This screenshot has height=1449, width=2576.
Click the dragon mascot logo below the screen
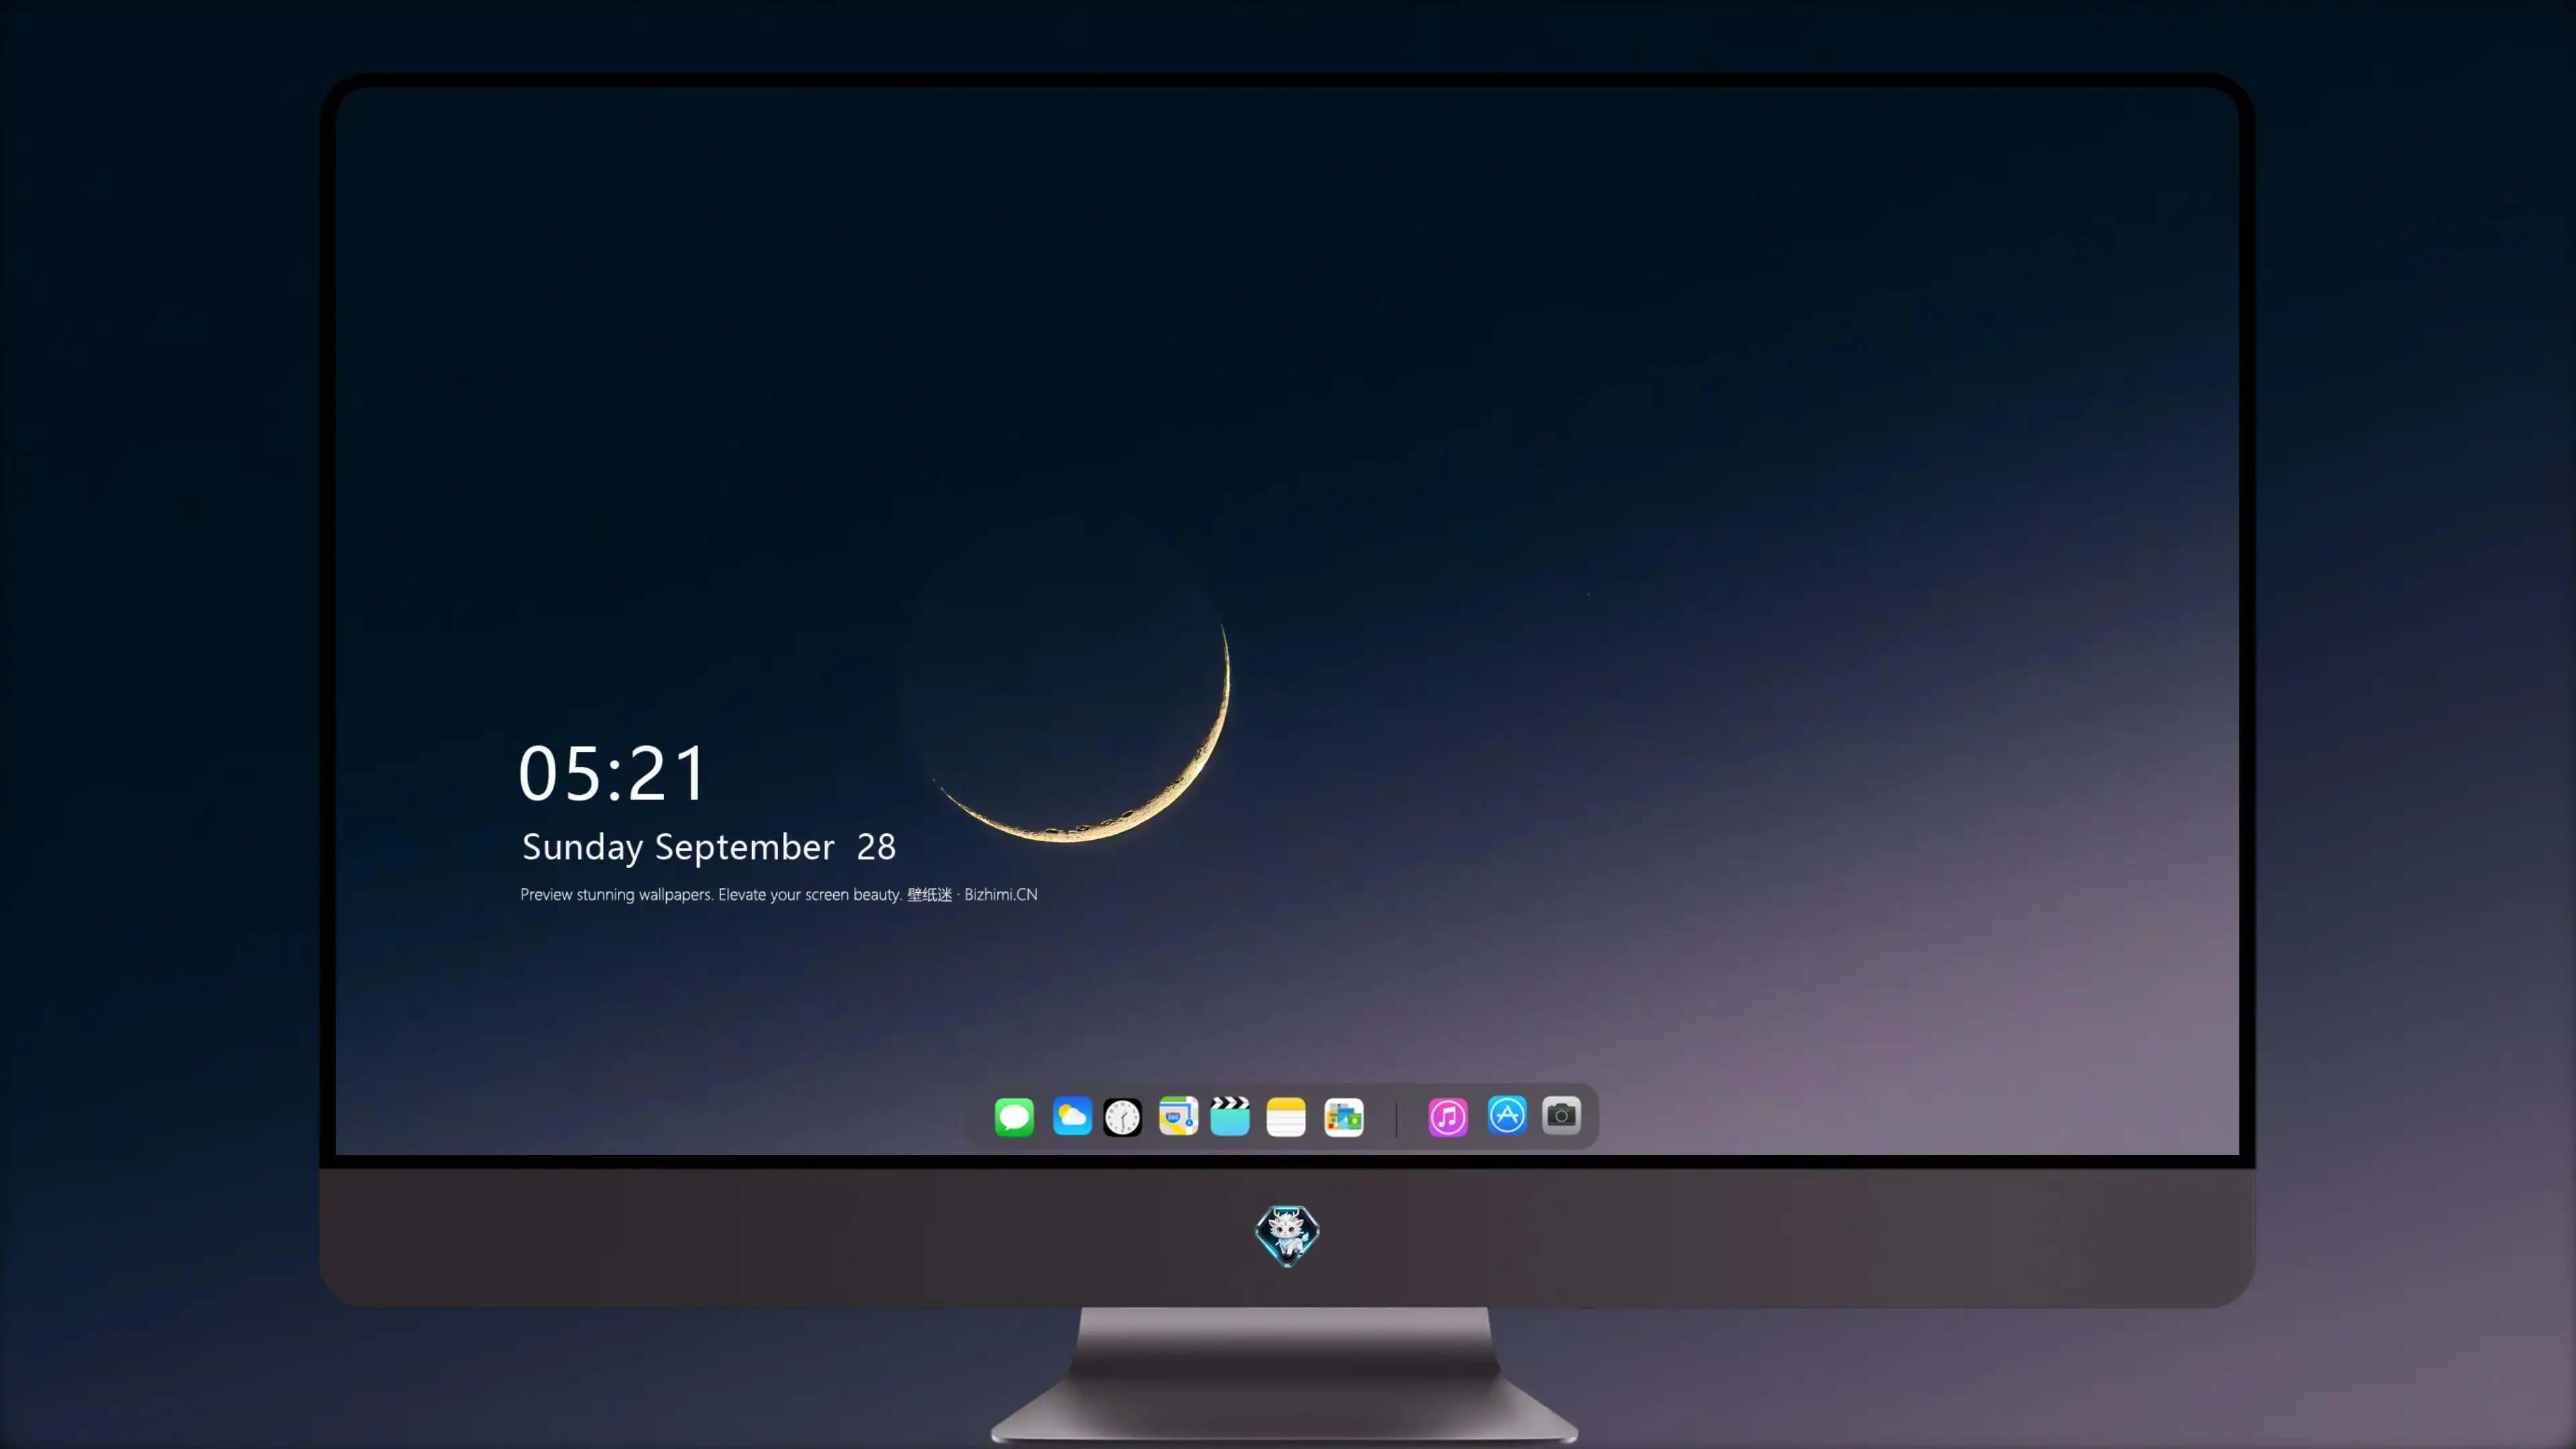click(1287, 1236)
